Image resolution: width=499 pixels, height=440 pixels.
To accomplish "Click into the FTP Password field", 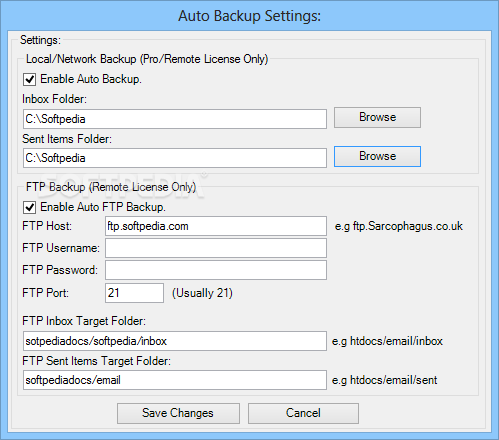I will pos(216,270).
